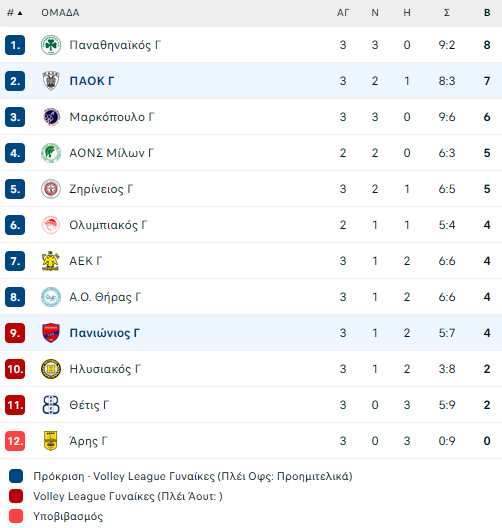The image size is (502, 528).
Task: Click the Markopoulo team logo
Action: pos(51,117)
